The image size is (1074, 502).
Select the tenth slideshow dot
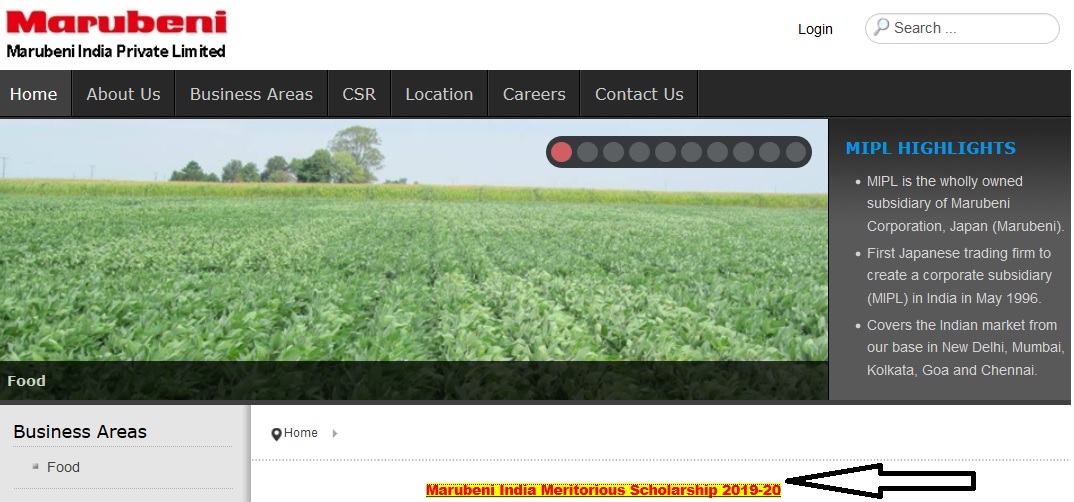coord(796,152)
